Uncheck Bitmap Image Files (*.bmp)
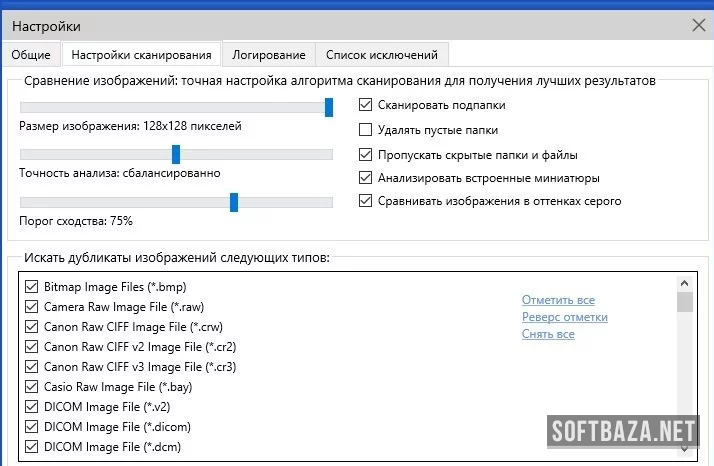The image size is (714, 466). coord(30,287)
